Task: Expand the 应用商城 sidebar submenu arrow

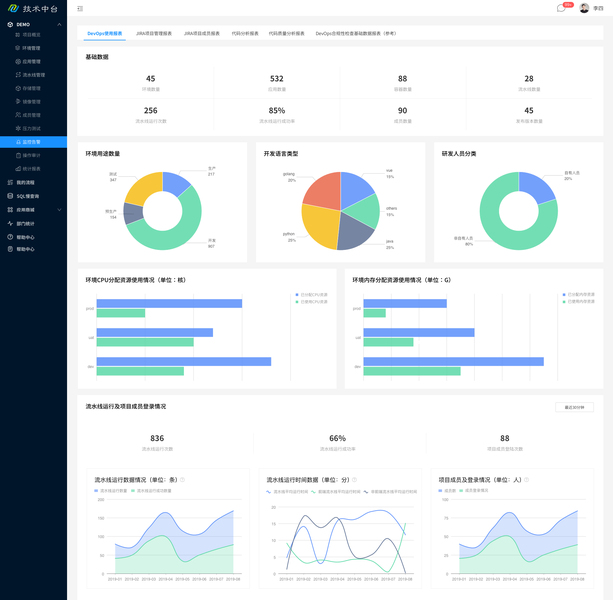Action: pos(59,210)
